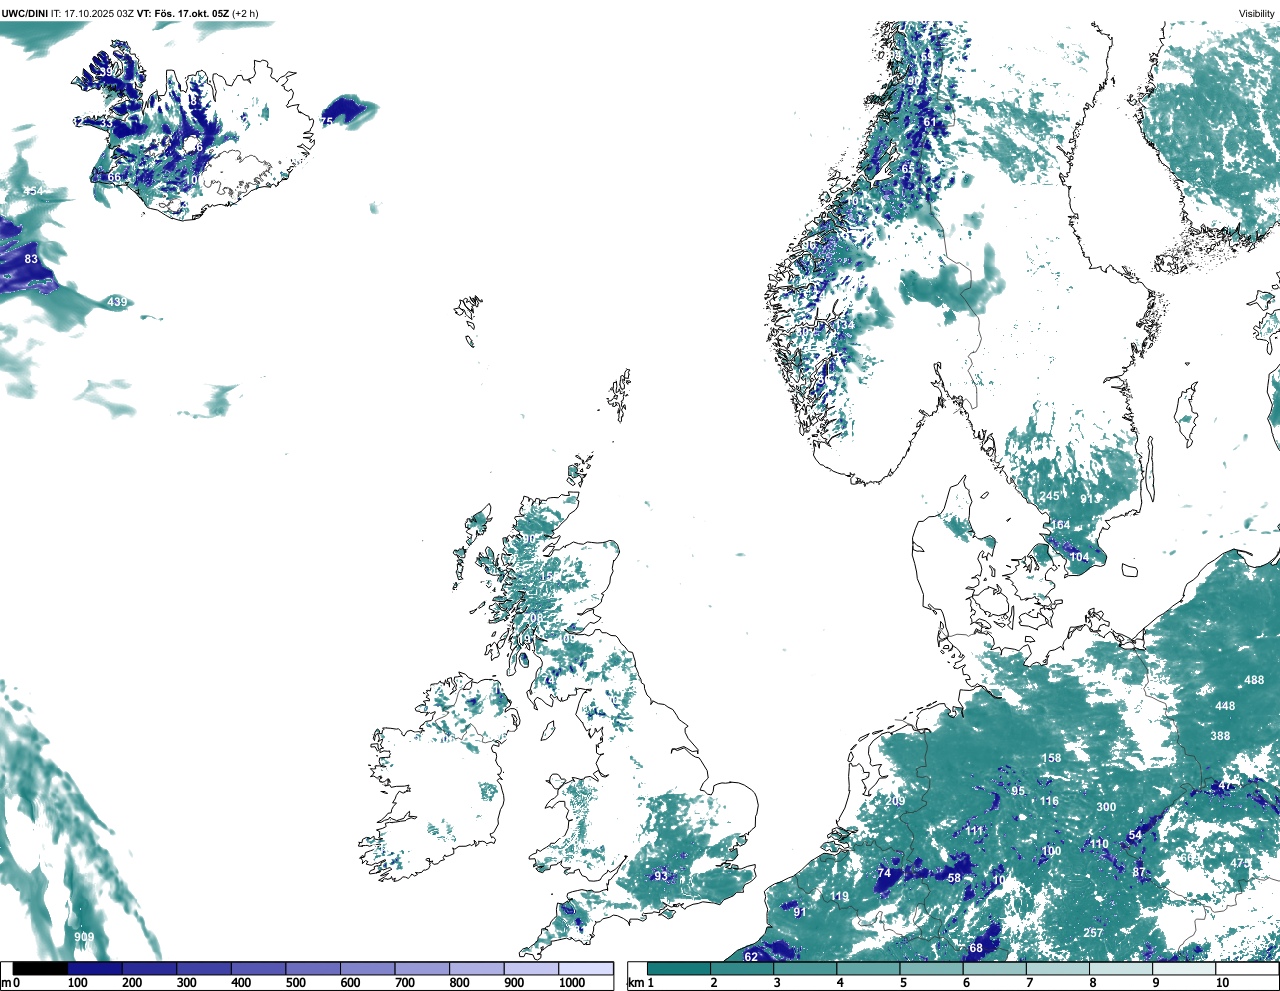Click the '104' value at Sweden's southern tip
Viewport: 1280px width, 991px height.
[x=1079, y=557]
